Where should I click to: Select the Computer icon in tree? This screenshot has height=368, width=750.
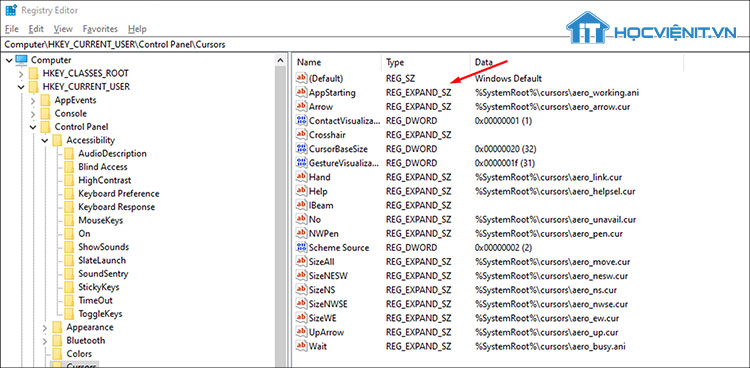click(x=22, y=60)
